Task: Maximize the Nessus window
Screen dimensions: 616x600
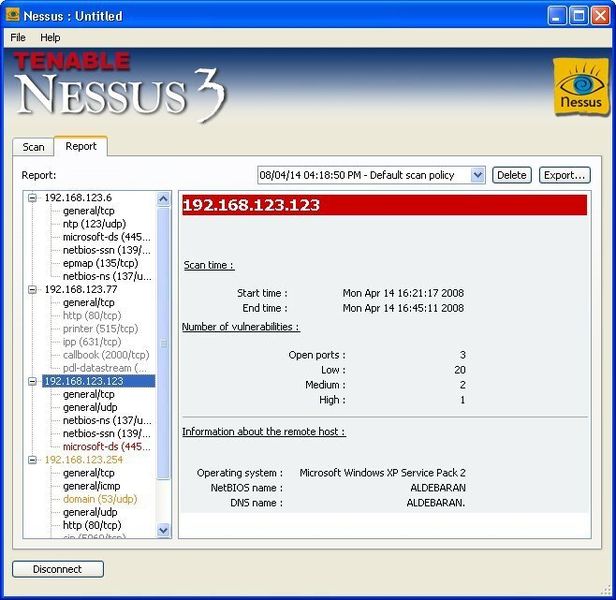Action: click(578, 16)
